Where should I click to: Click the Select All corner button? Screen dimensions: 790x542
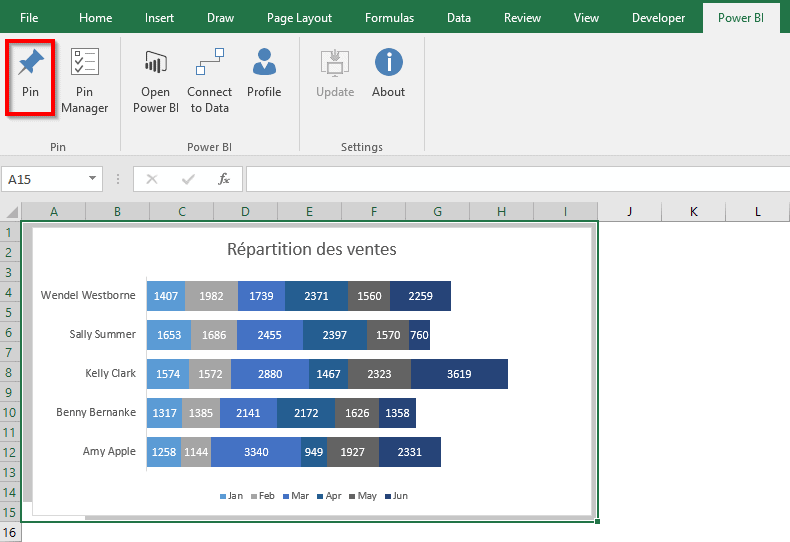click(x=11, y=212)
